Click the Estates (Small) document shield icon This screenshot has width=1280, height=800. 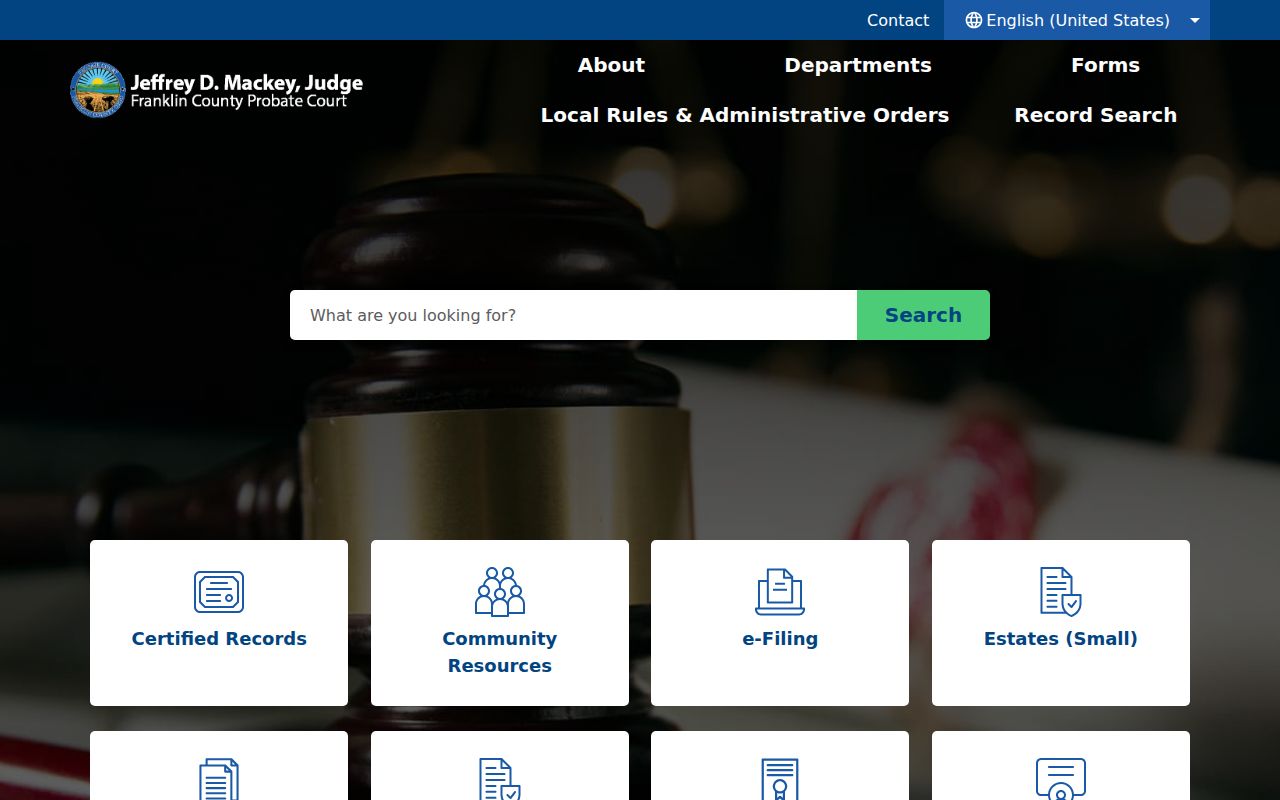[1061, 591]
